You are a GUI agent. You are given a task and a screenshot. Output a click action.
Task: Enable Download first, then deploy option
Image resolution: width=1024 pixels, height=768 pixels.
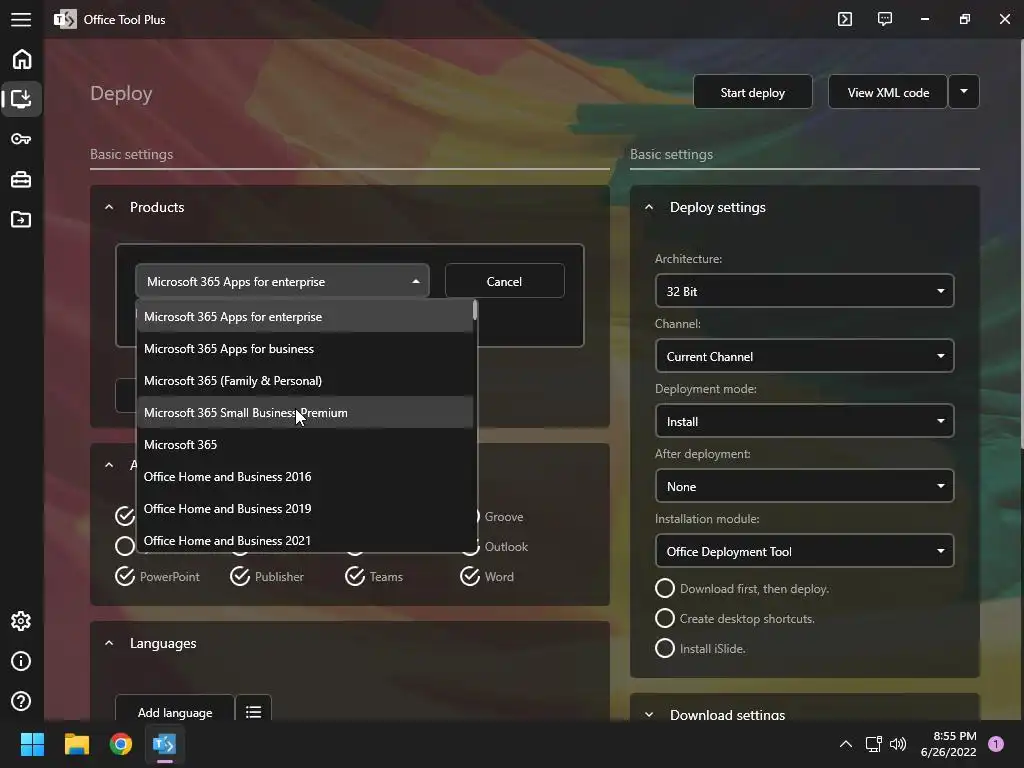665,588
